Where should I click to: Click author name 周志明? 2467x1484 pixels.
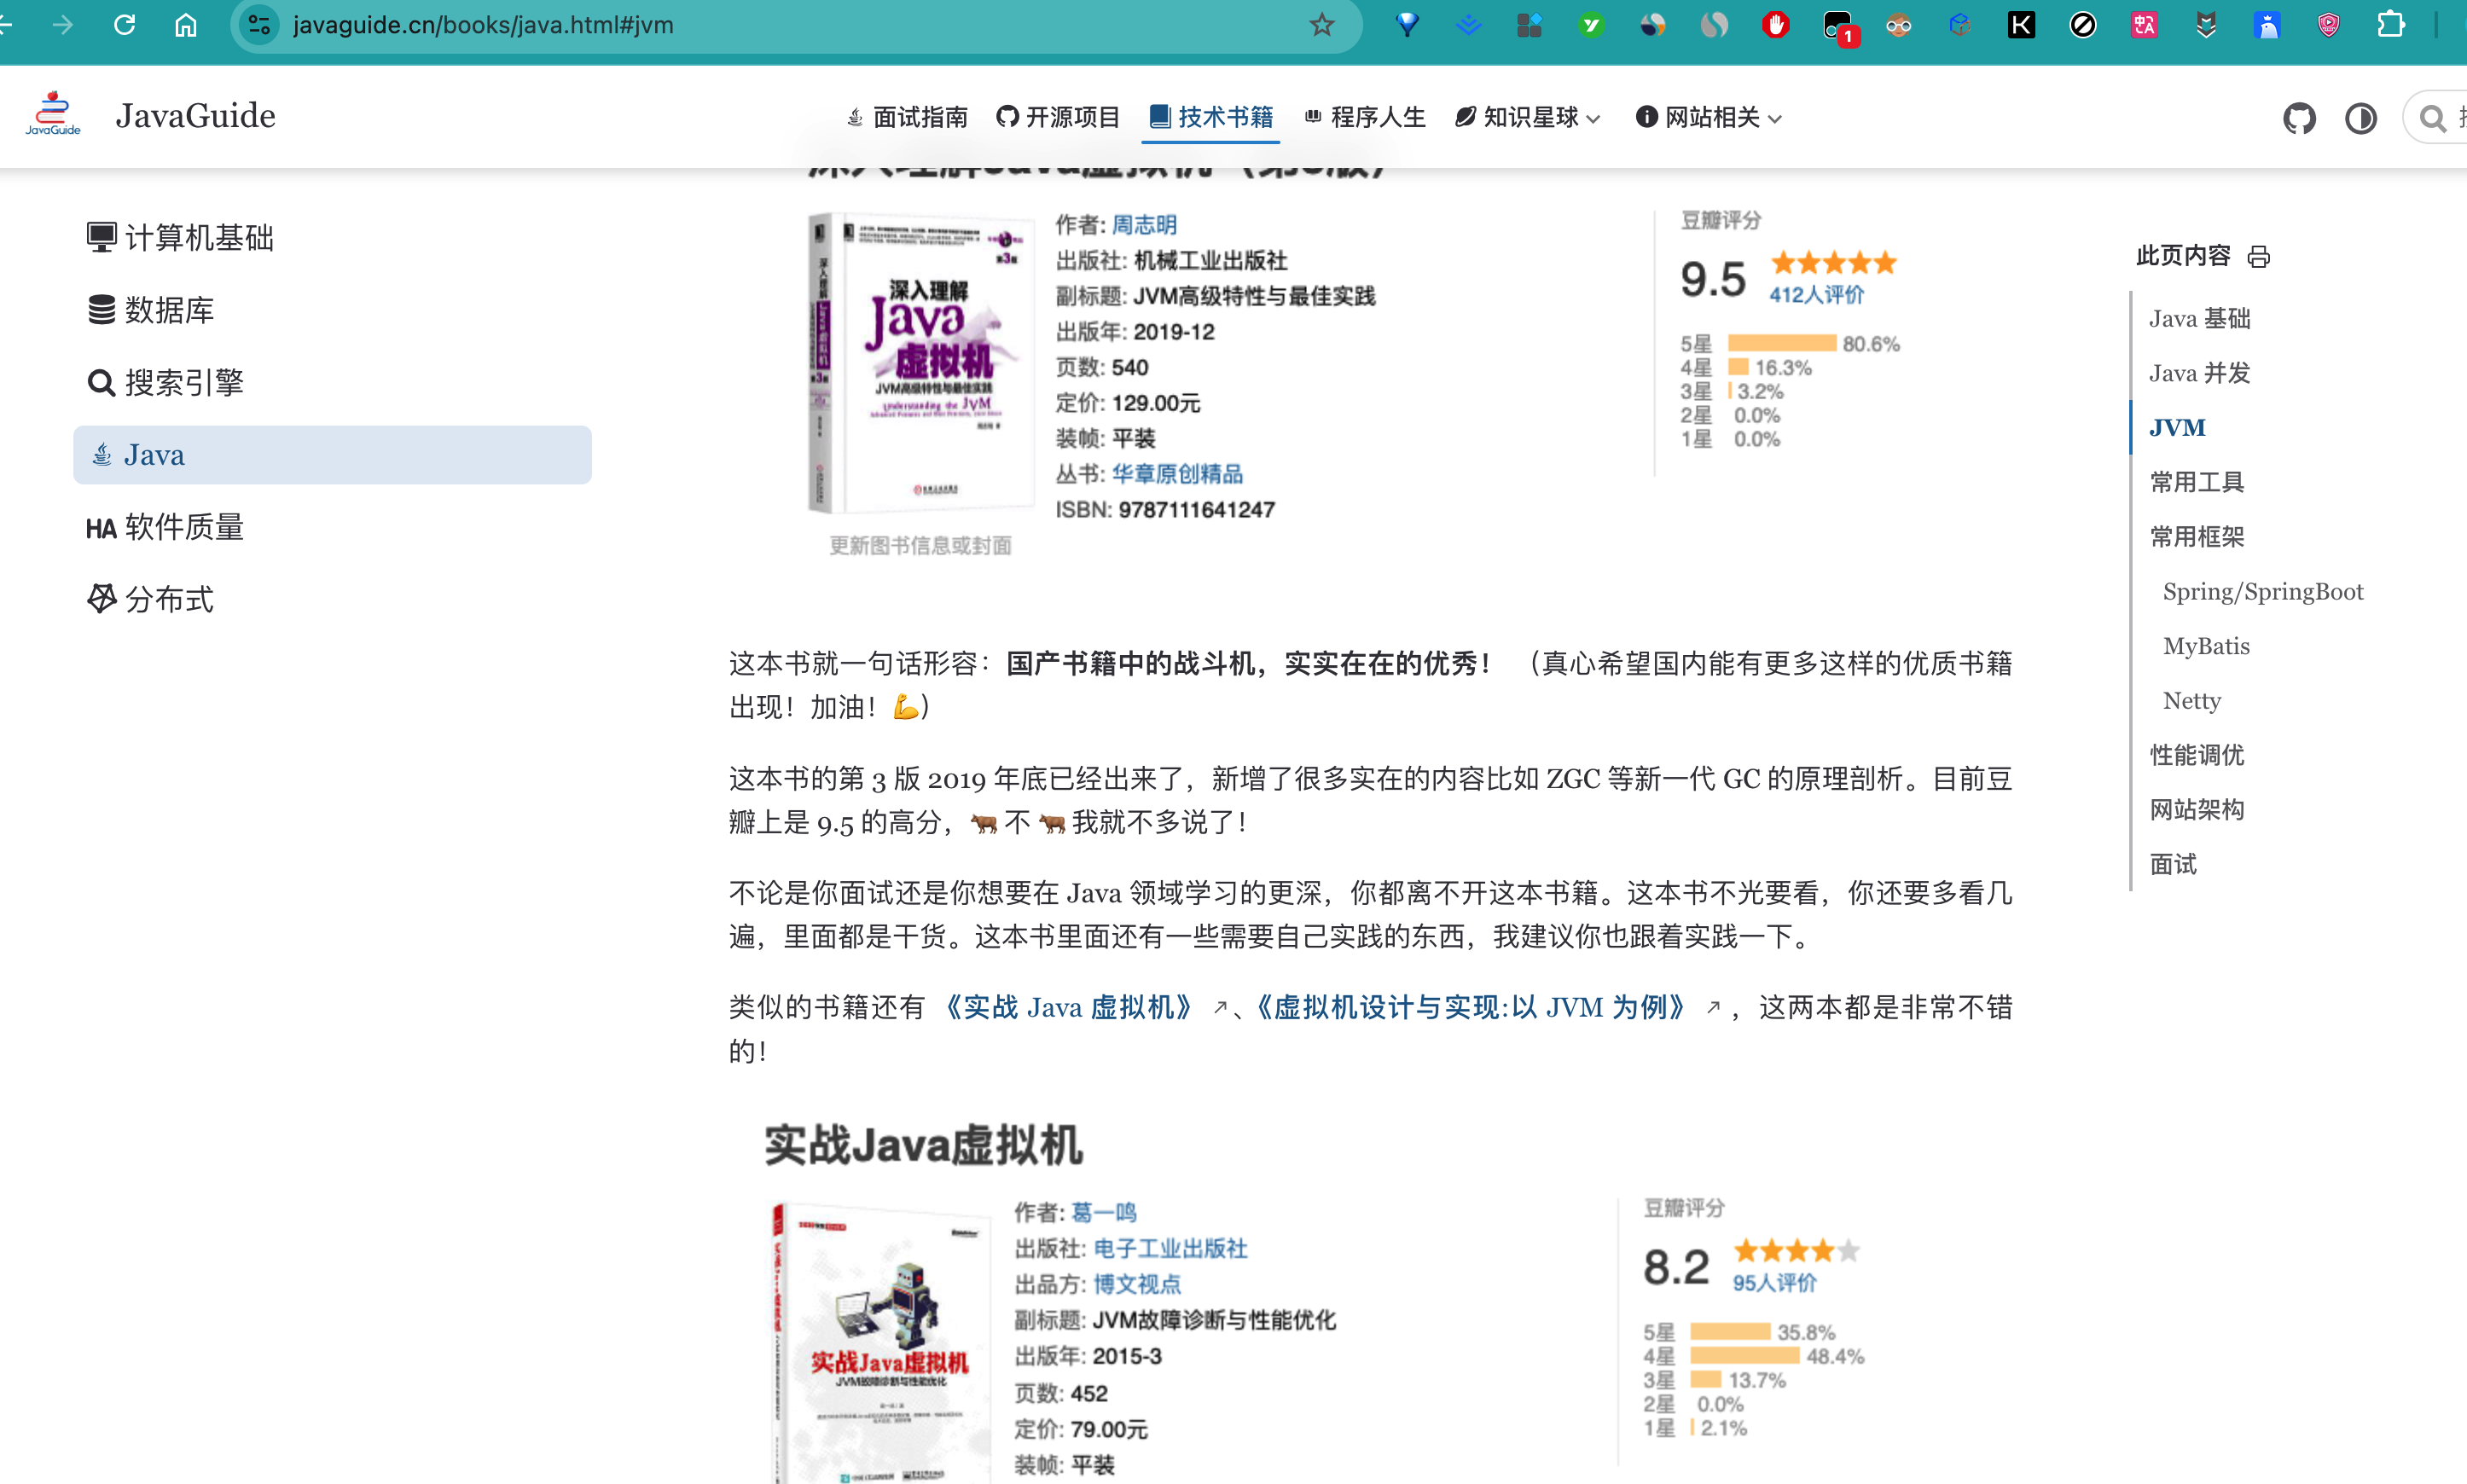1144,225
